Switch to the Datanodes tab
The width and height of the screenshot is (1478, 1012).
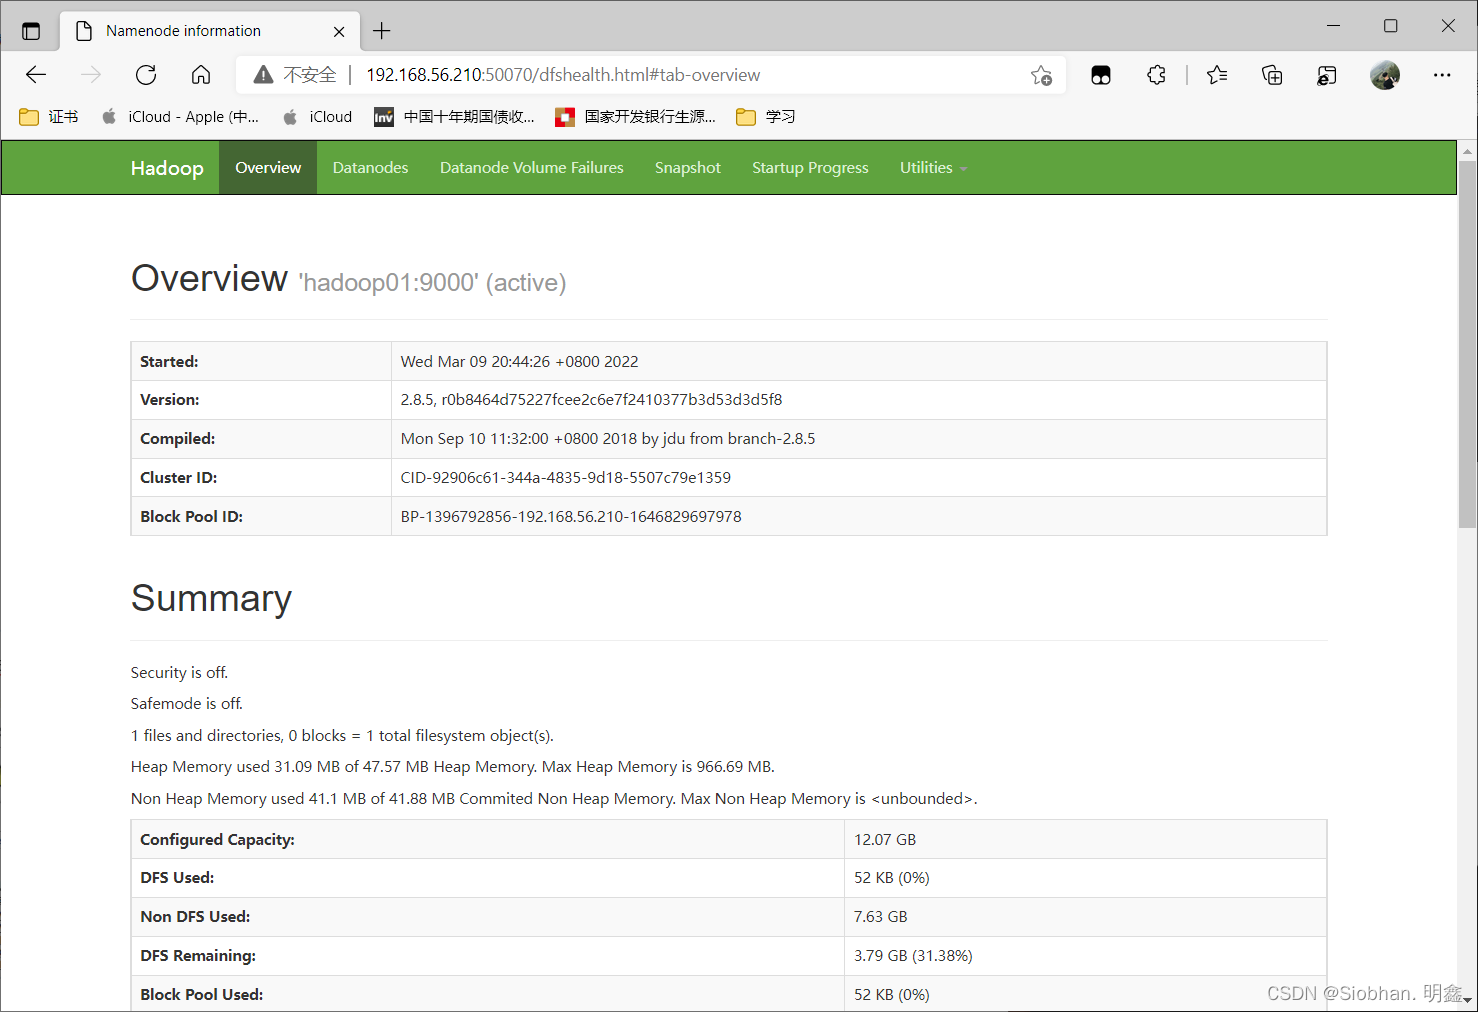pyautogui.click(x=370, y=168)
